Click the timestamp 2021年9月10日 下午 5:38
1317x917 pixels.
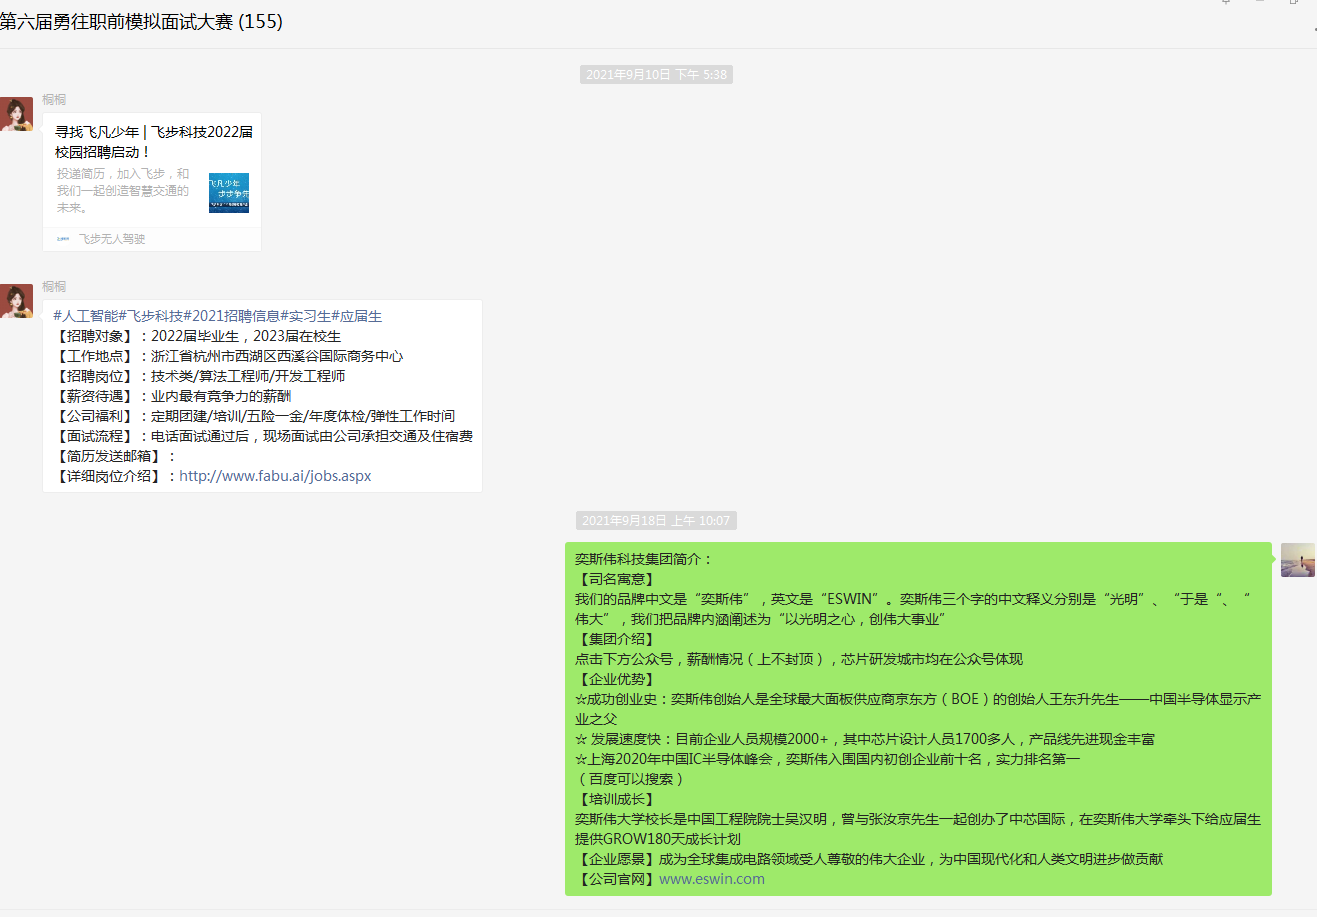pos(656,74)
